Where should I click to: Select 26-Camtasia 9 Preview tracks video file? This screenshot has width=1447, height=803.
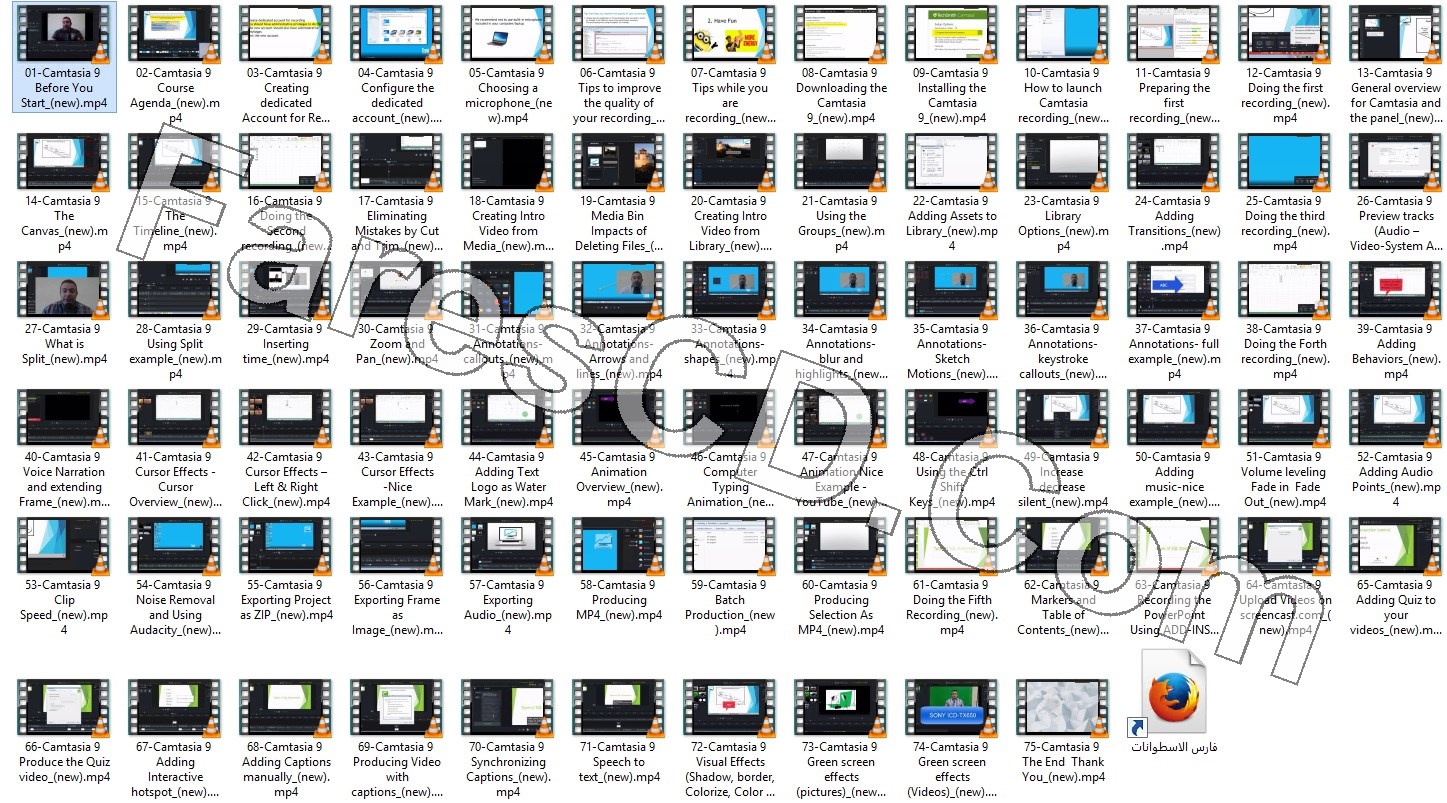[1396, 192]
